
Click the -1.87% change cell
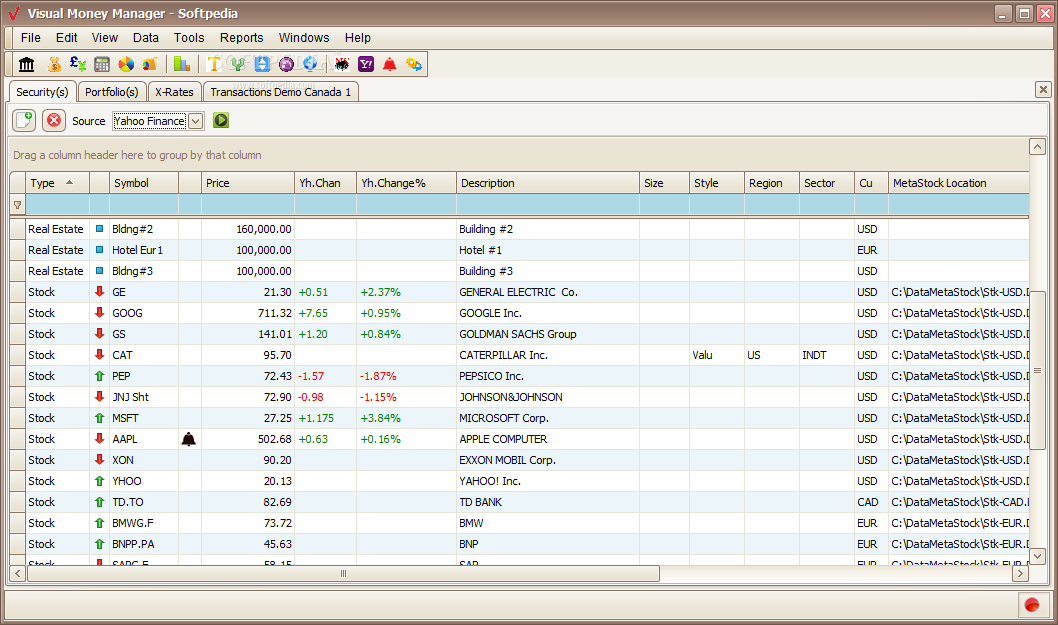pos(406,376)
